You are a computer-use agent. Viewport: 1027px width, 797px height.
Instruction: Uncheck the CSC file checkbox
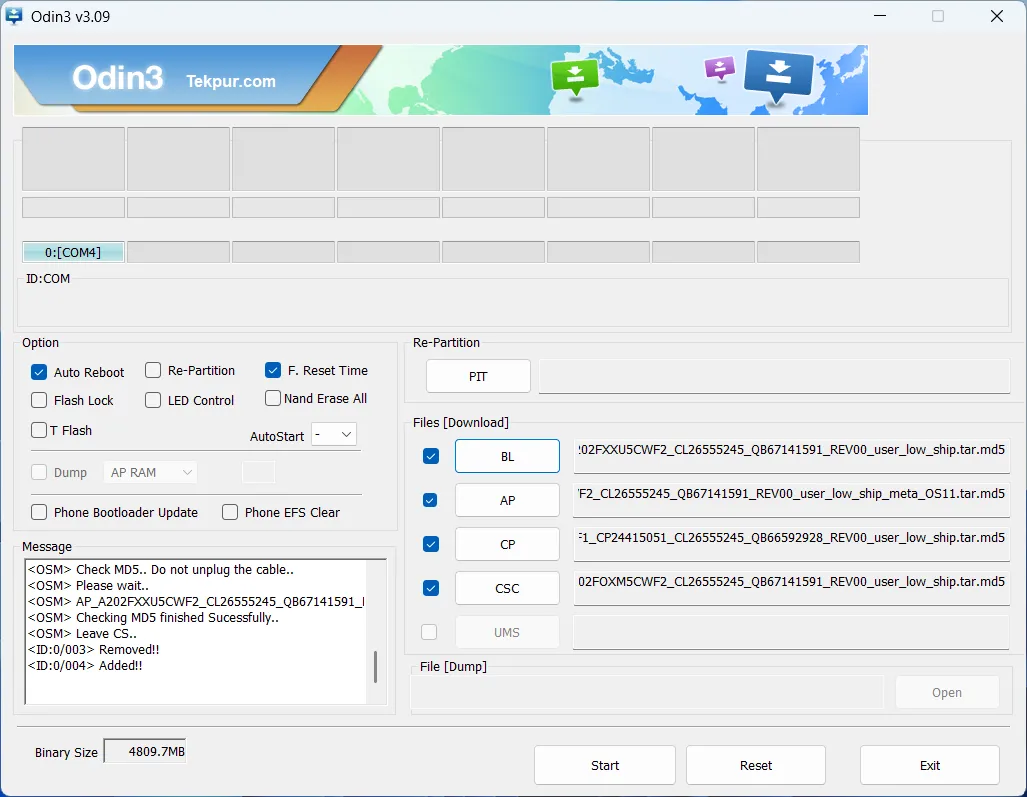click(x=430, y=588)
